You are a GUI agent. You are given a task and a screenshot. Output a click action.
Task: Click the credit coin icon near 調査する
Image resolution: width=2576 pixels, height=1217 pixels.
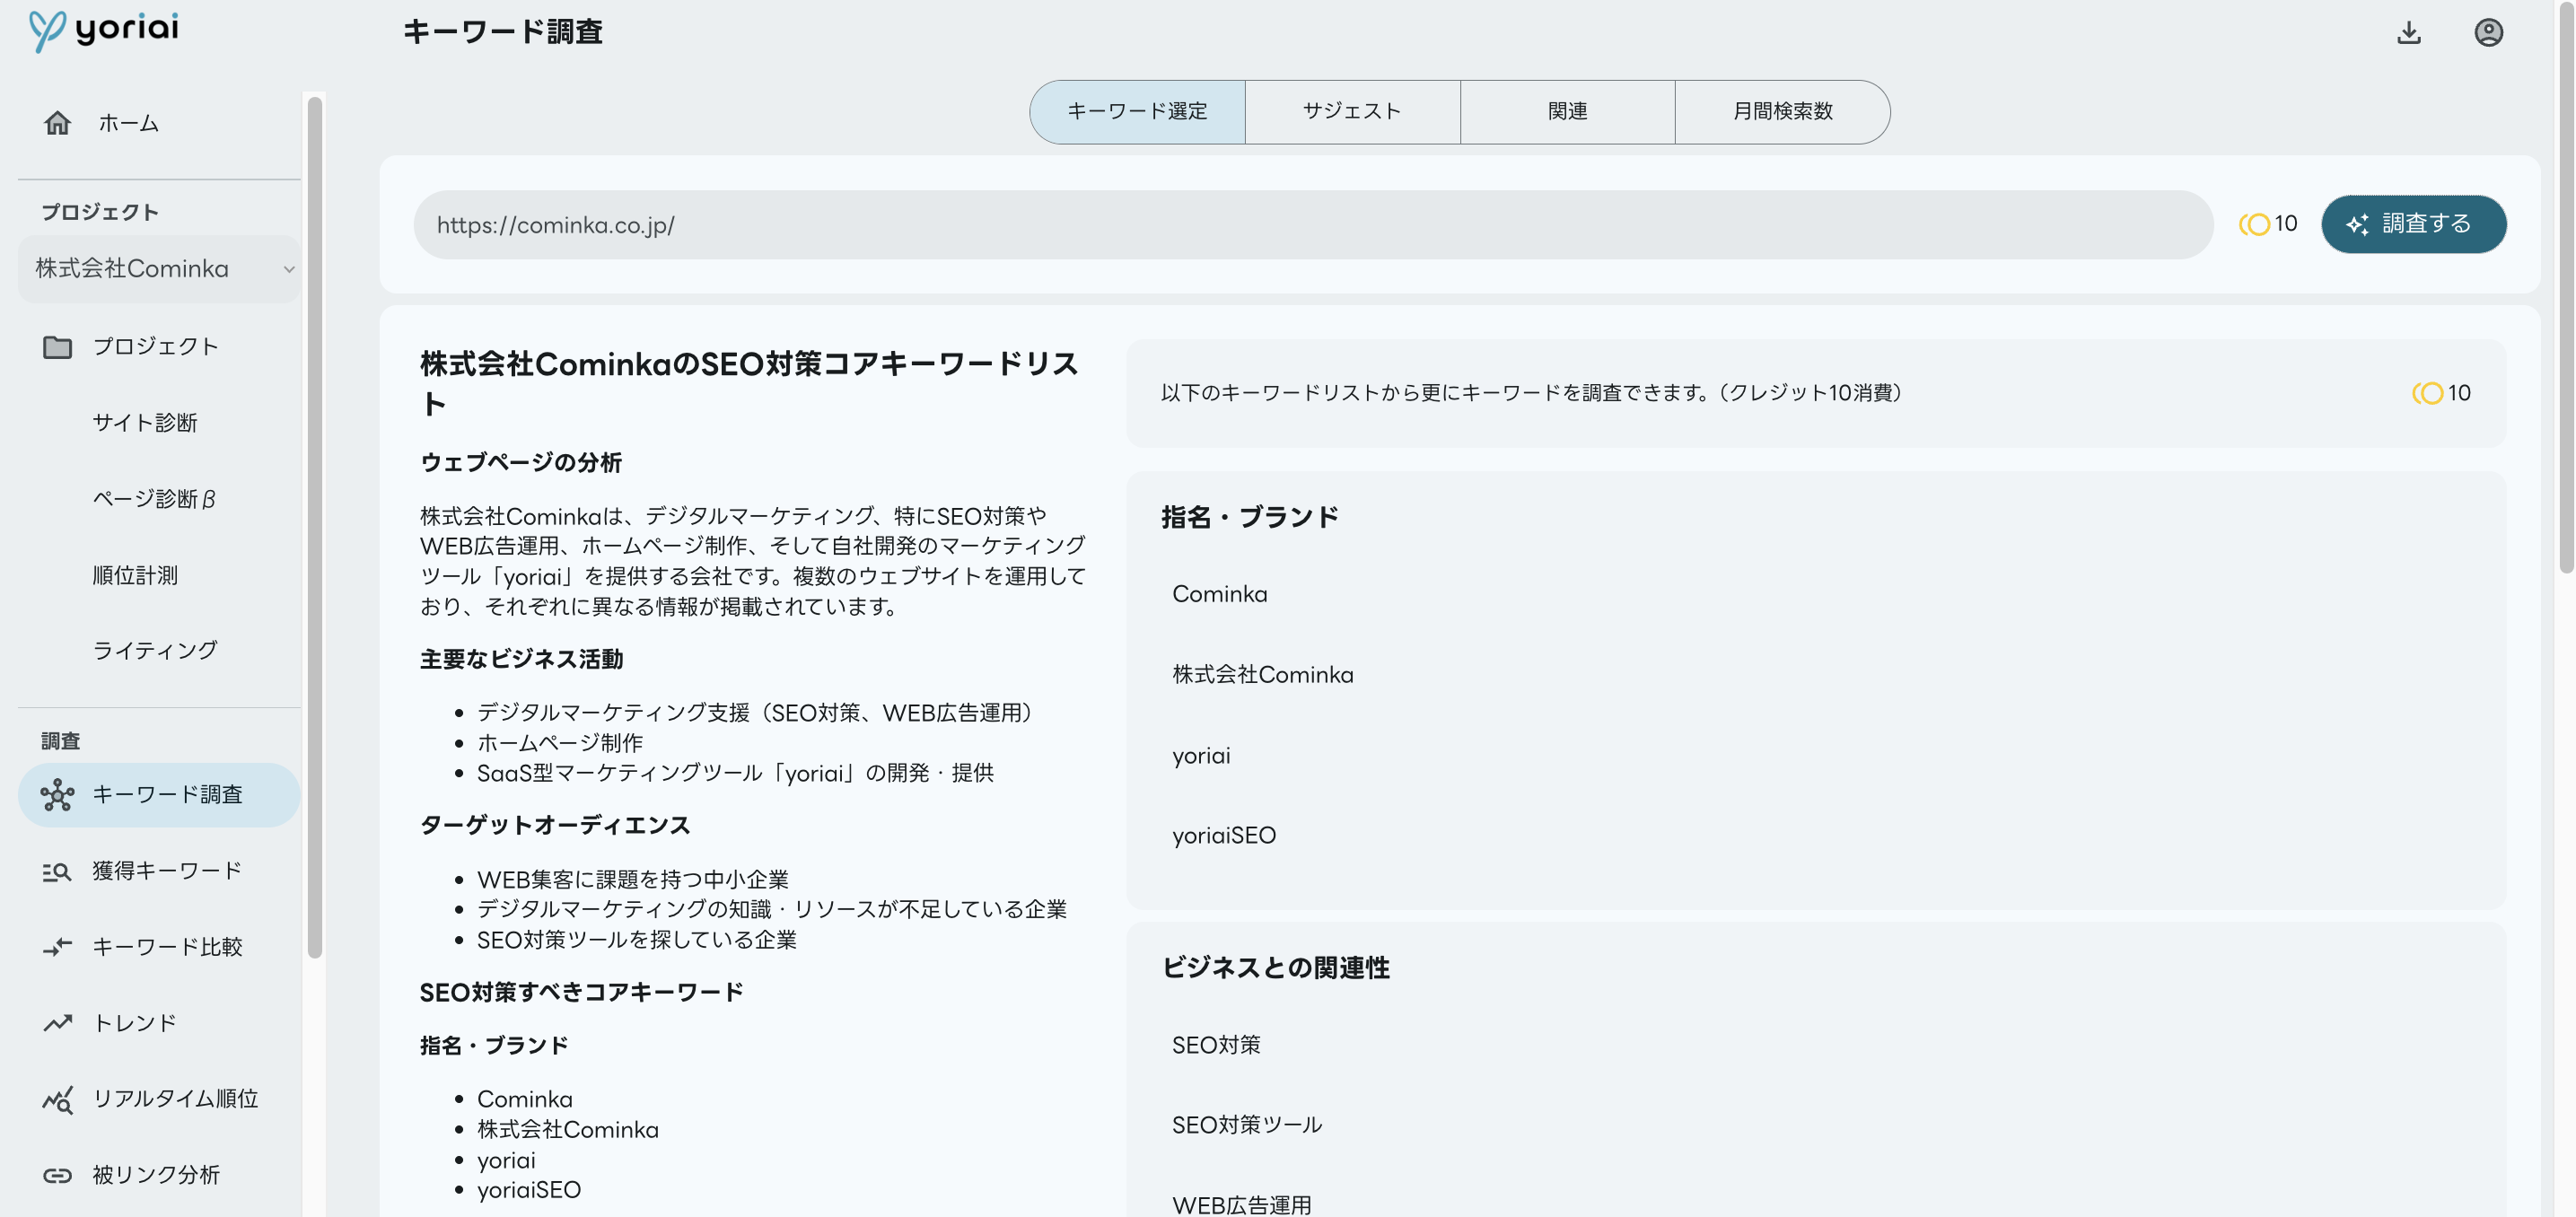(2254, 224)
